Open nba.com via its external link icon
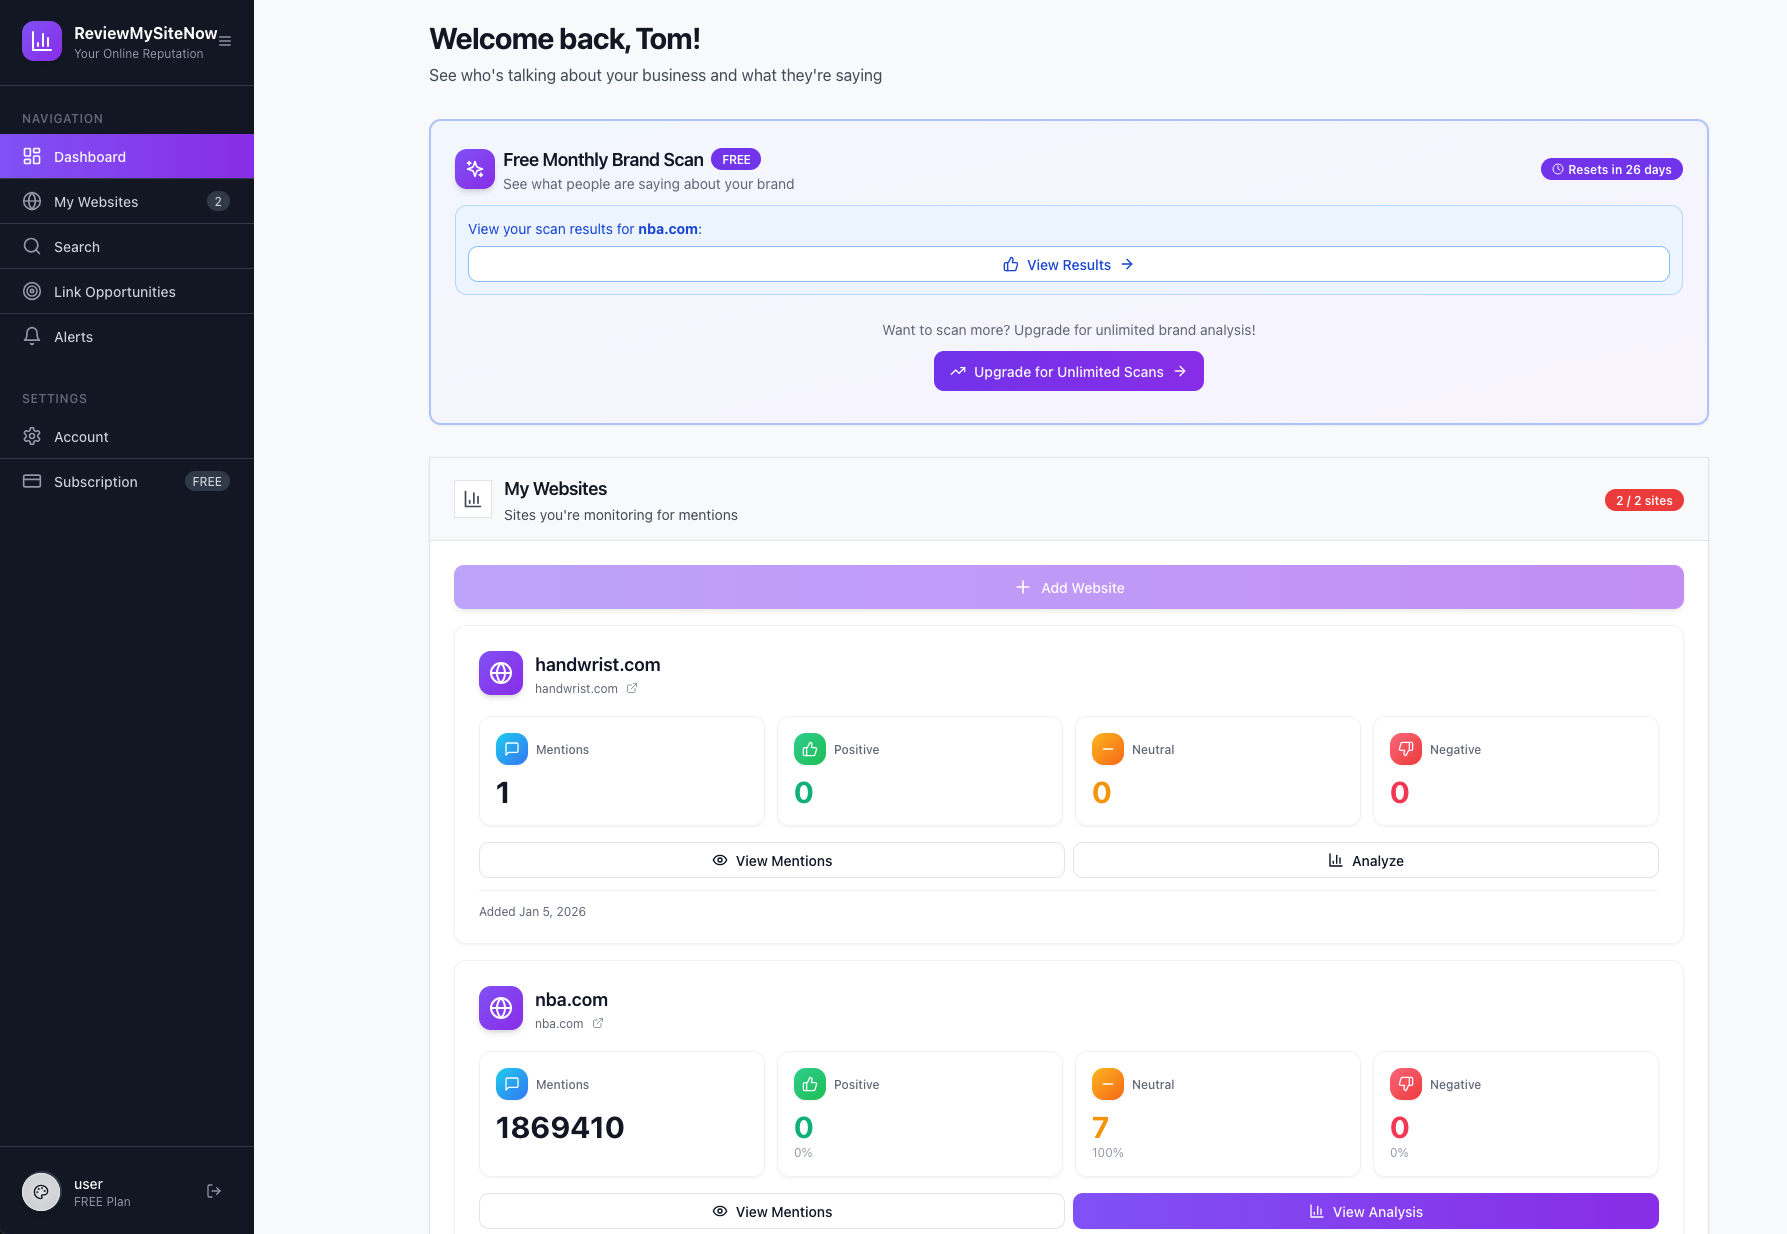This screenshot has width=1787, height=1234. point(598,1023)
